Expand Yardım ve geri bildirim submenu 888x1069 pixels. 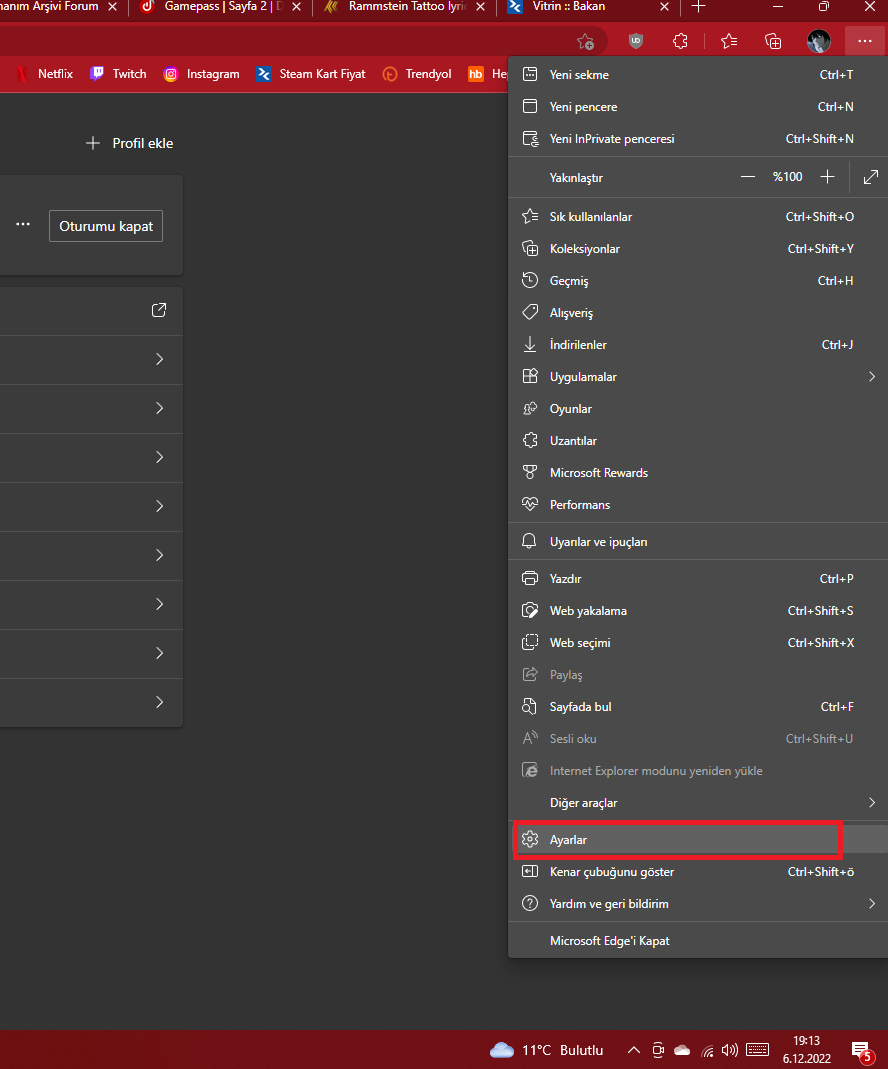(871, 904)
